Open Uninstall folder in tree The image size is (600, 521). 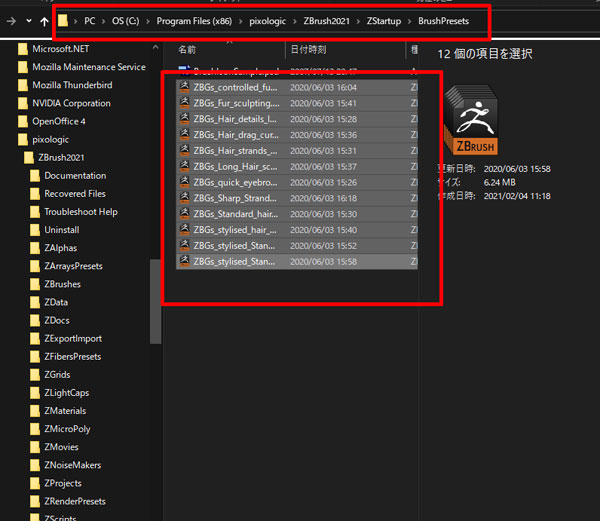point(62,230)
